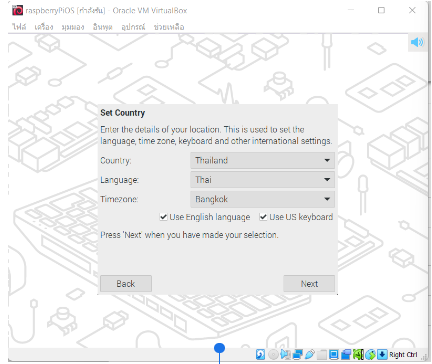Toggle the Use US keyboard checkbox
The image size is (432, 364).
point(263,217)
